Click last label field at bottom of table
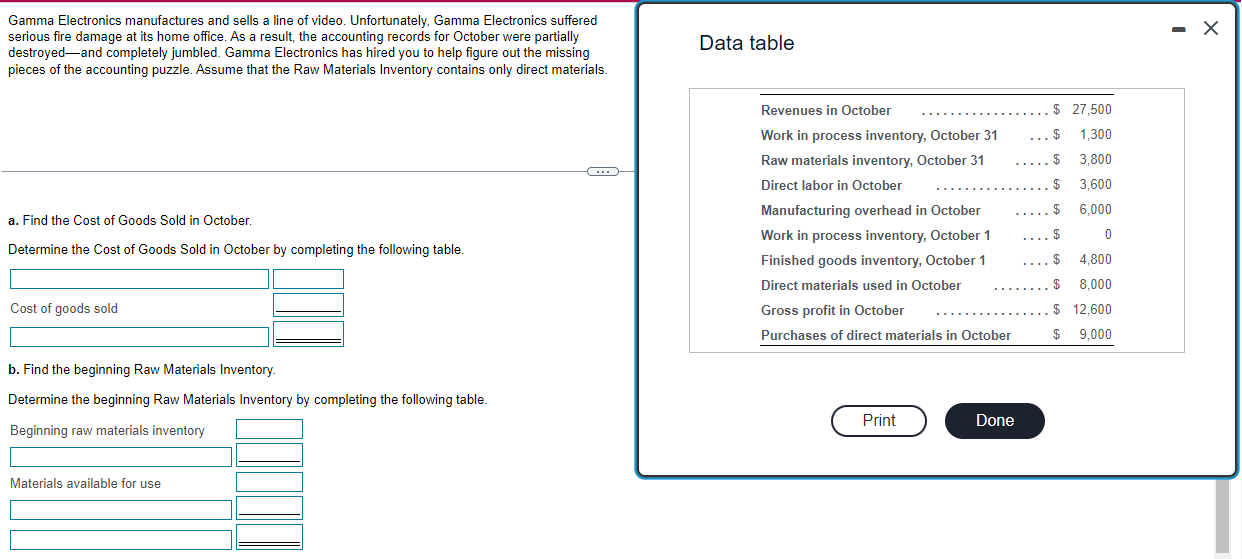This screenshot has height=559, width=1242. [121, 540]
